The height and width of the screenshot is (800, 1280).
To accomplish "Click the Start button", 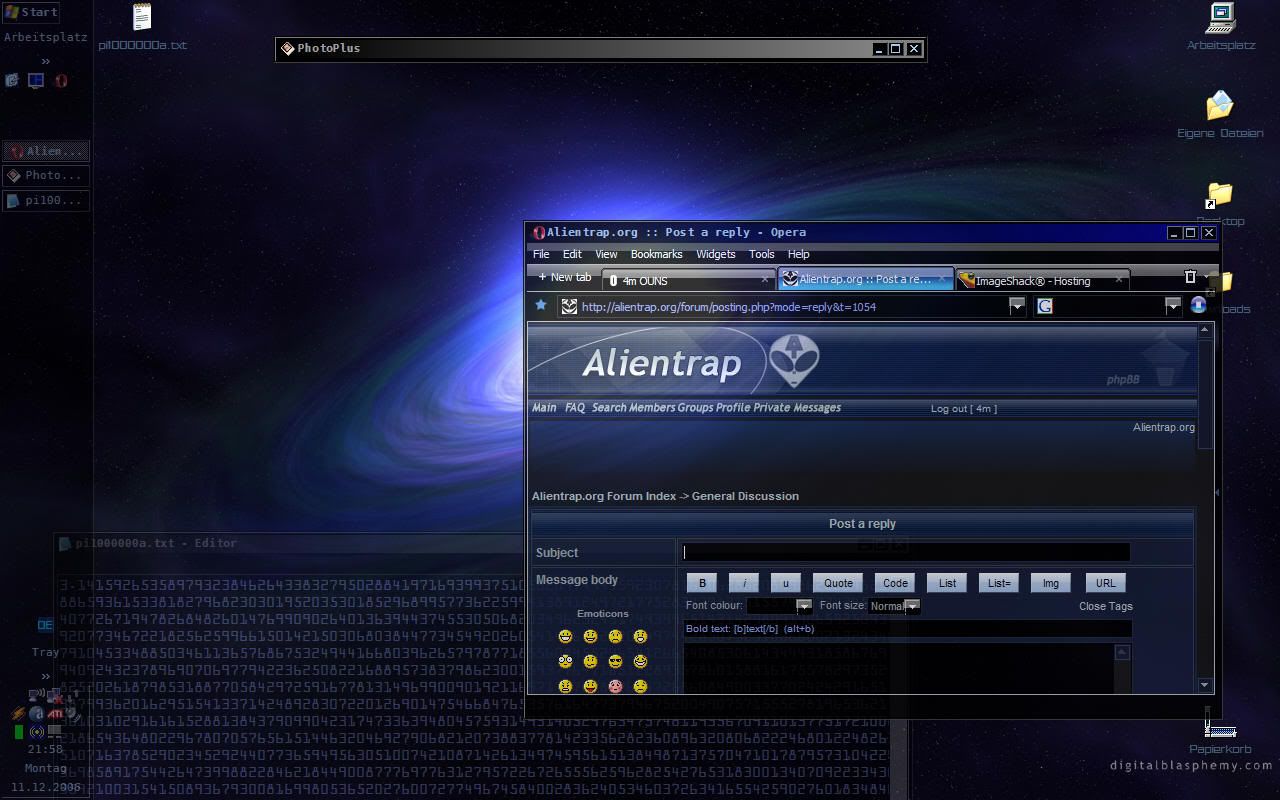I will click(30, 12).
